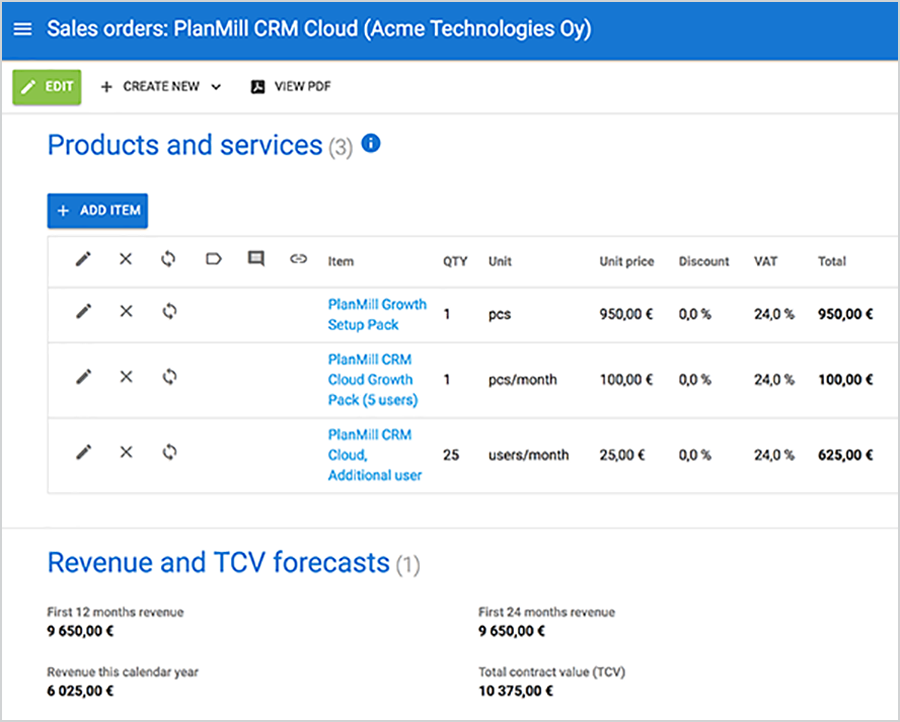The height and width of the screenshot is (722, 900).
Task: Click the pcs/month unit cell
Action: 522,380
